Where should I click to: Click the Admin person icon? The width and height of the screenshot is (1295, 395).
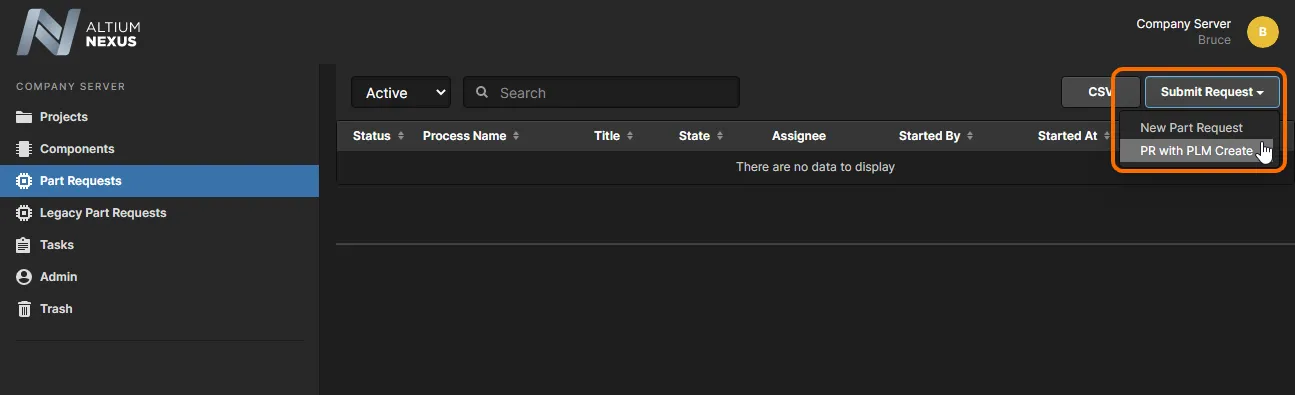(x=25, y=277)
